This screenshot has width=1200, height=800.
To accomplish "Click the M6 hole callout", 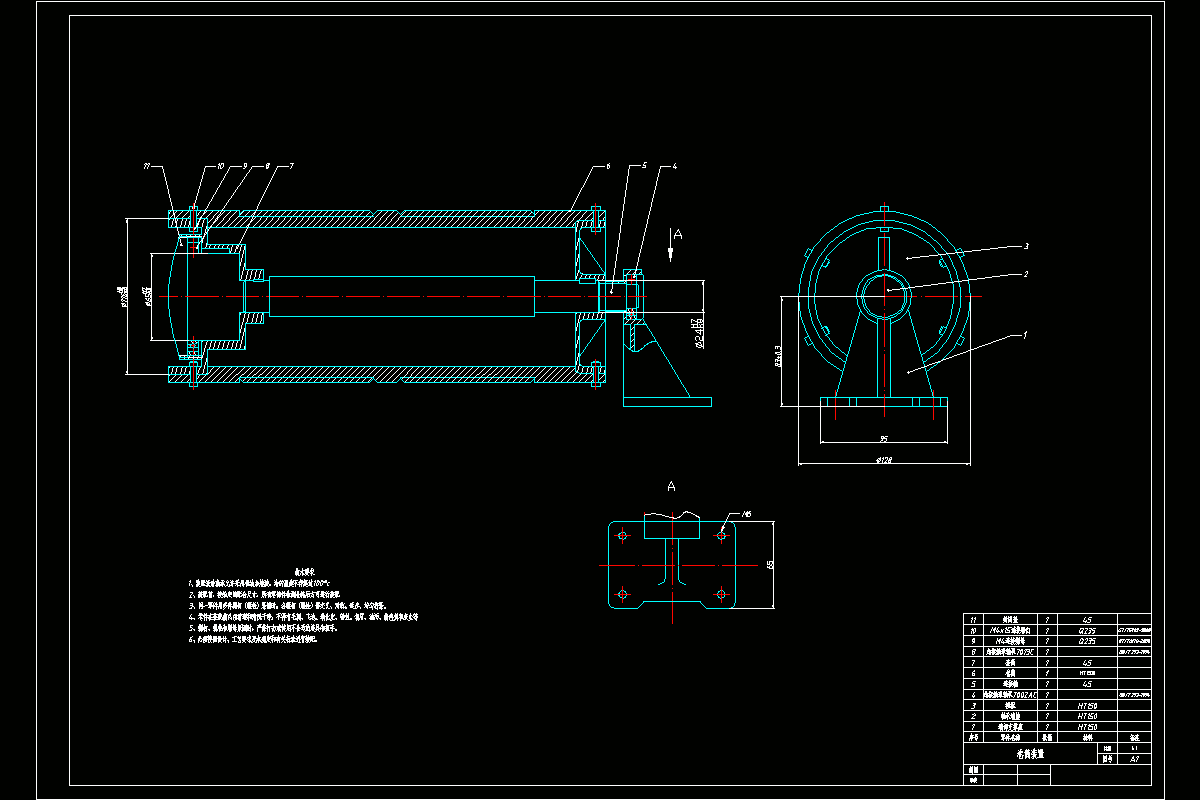I will (x=747, y=514).
